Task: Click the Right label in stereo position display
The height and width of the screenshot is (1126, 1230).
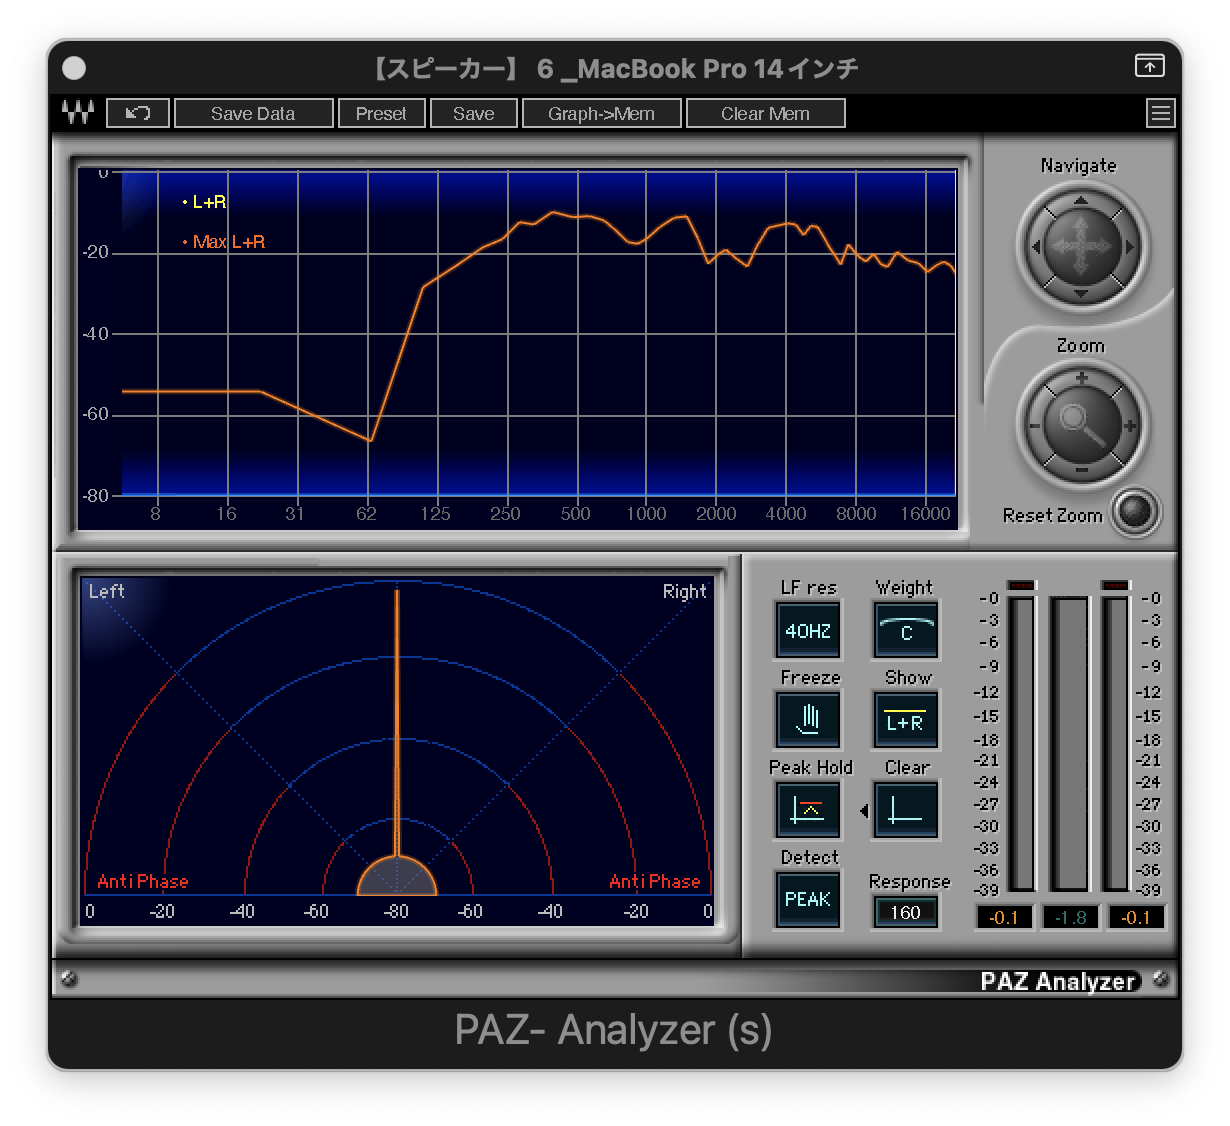Action: pyautogui.click(x=684, y=591)
